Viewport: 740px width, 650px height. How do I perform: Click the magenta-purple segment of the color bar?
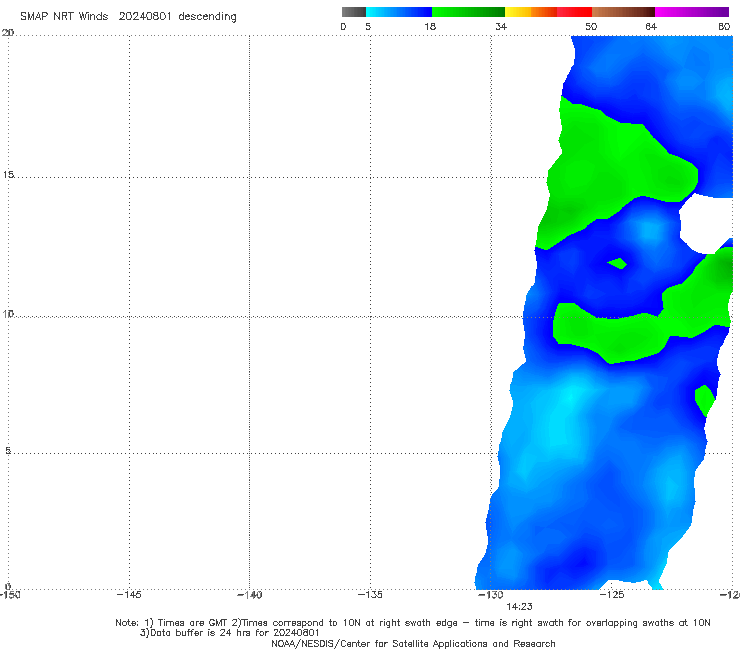click(692, 12)
